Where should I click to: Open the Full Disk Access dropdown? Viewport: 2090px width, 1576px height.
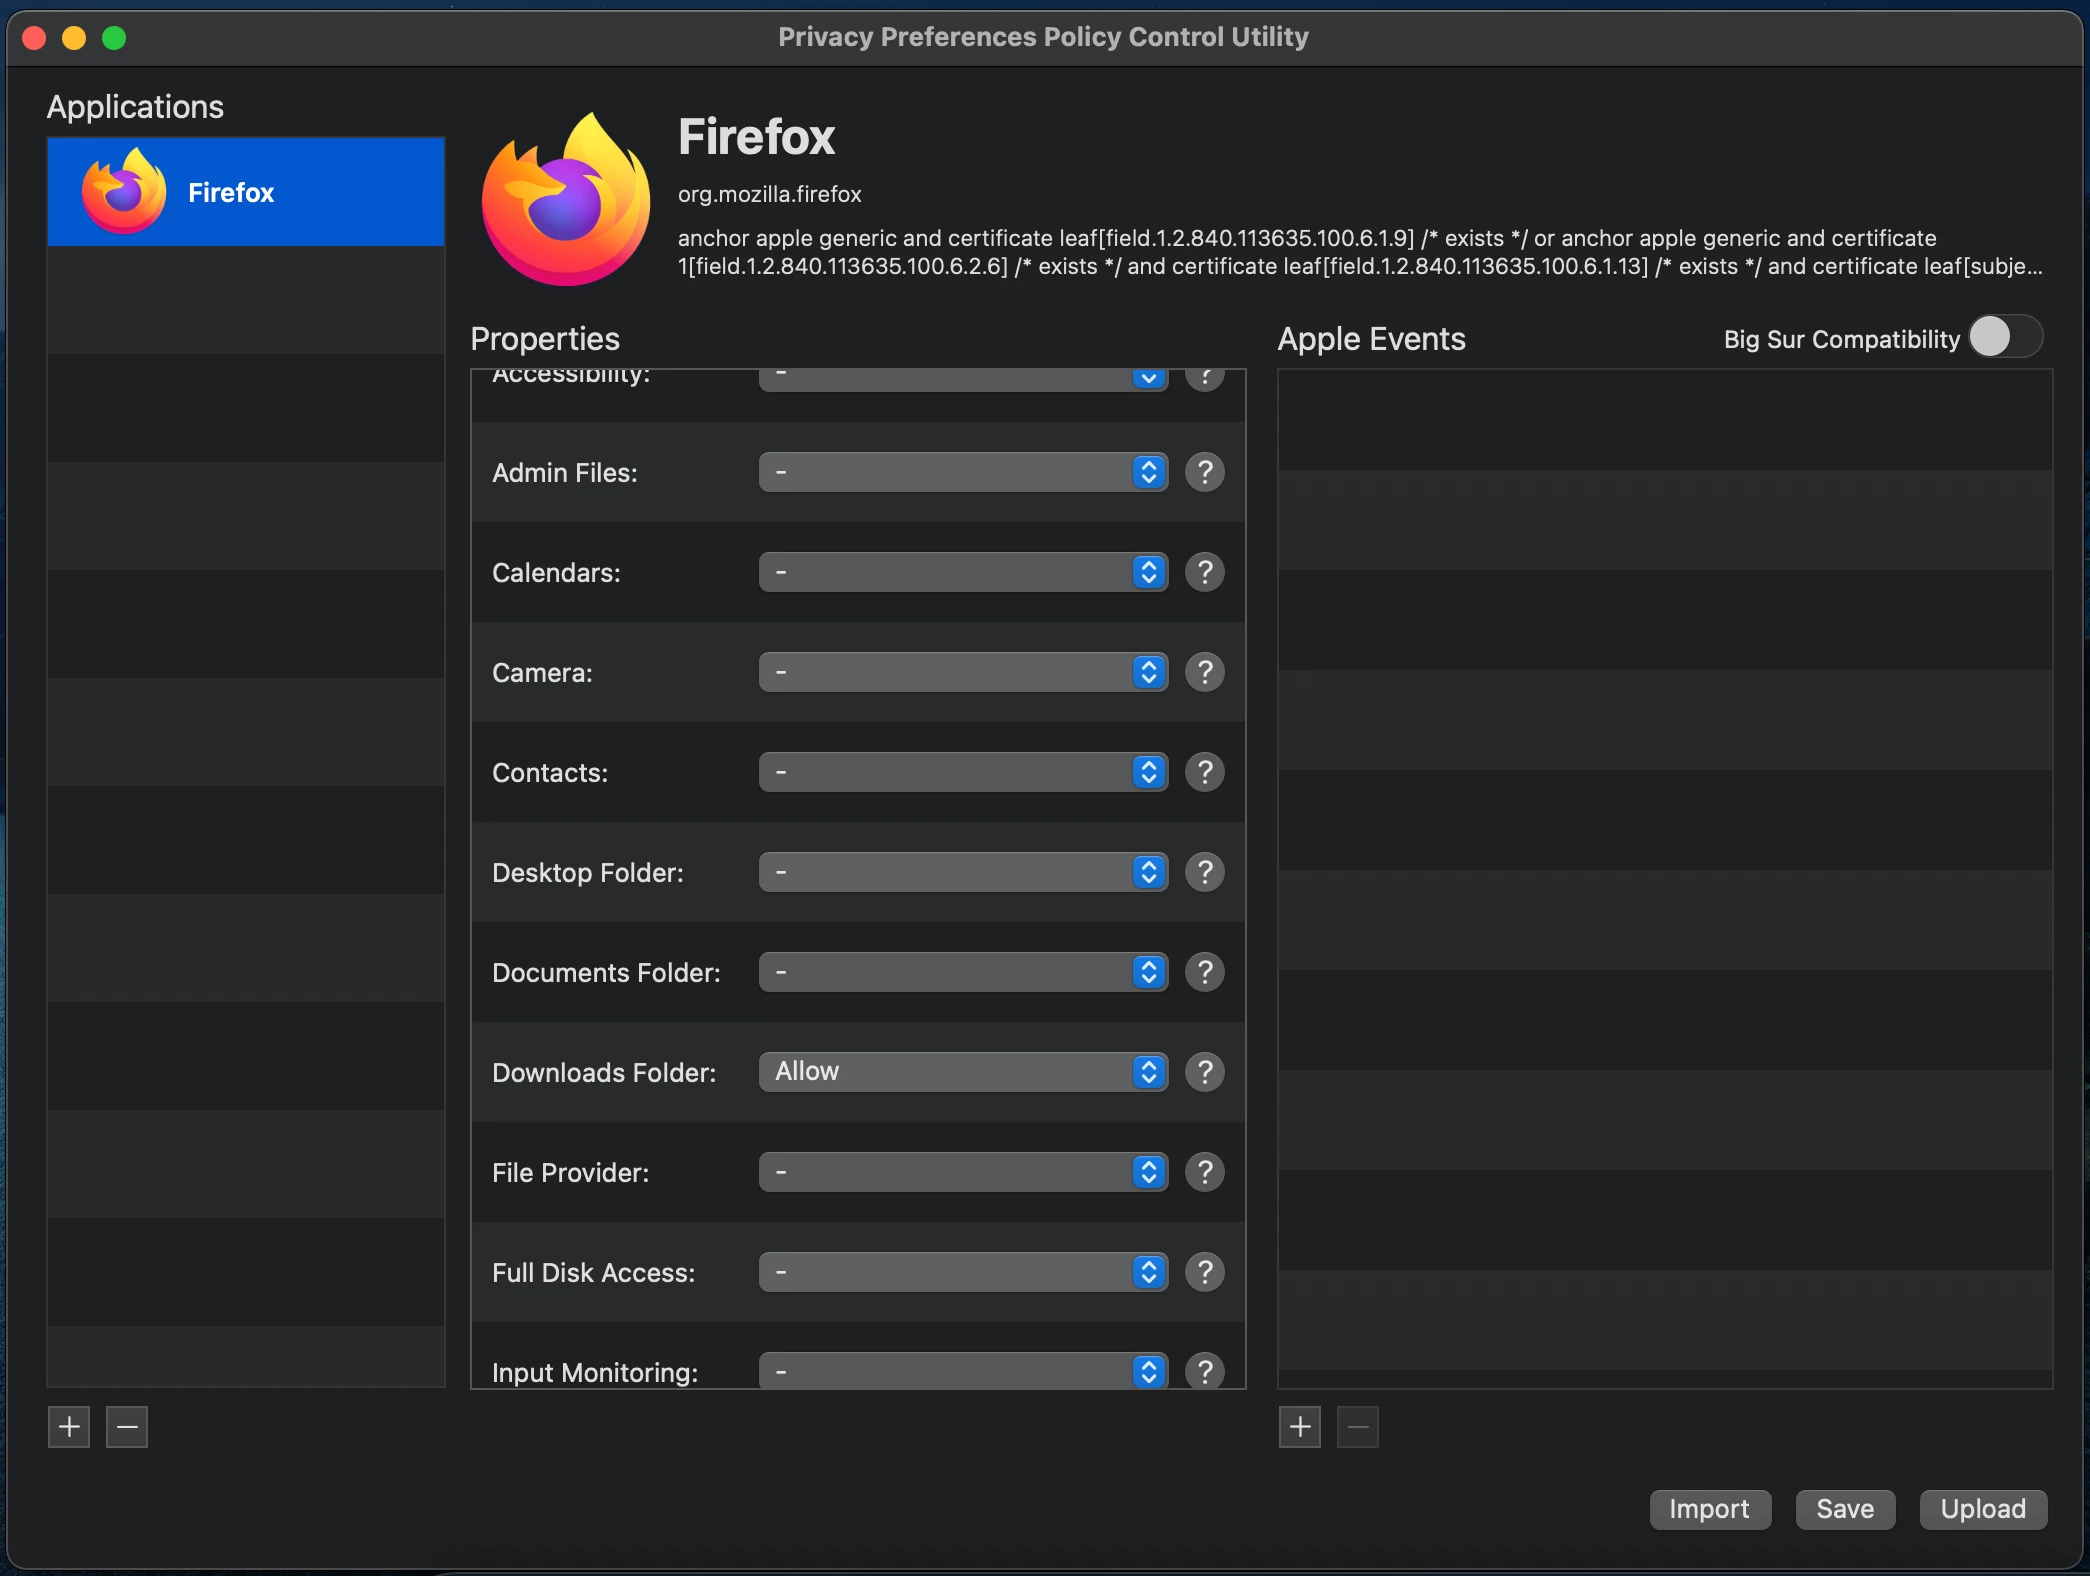(963, 1272)
